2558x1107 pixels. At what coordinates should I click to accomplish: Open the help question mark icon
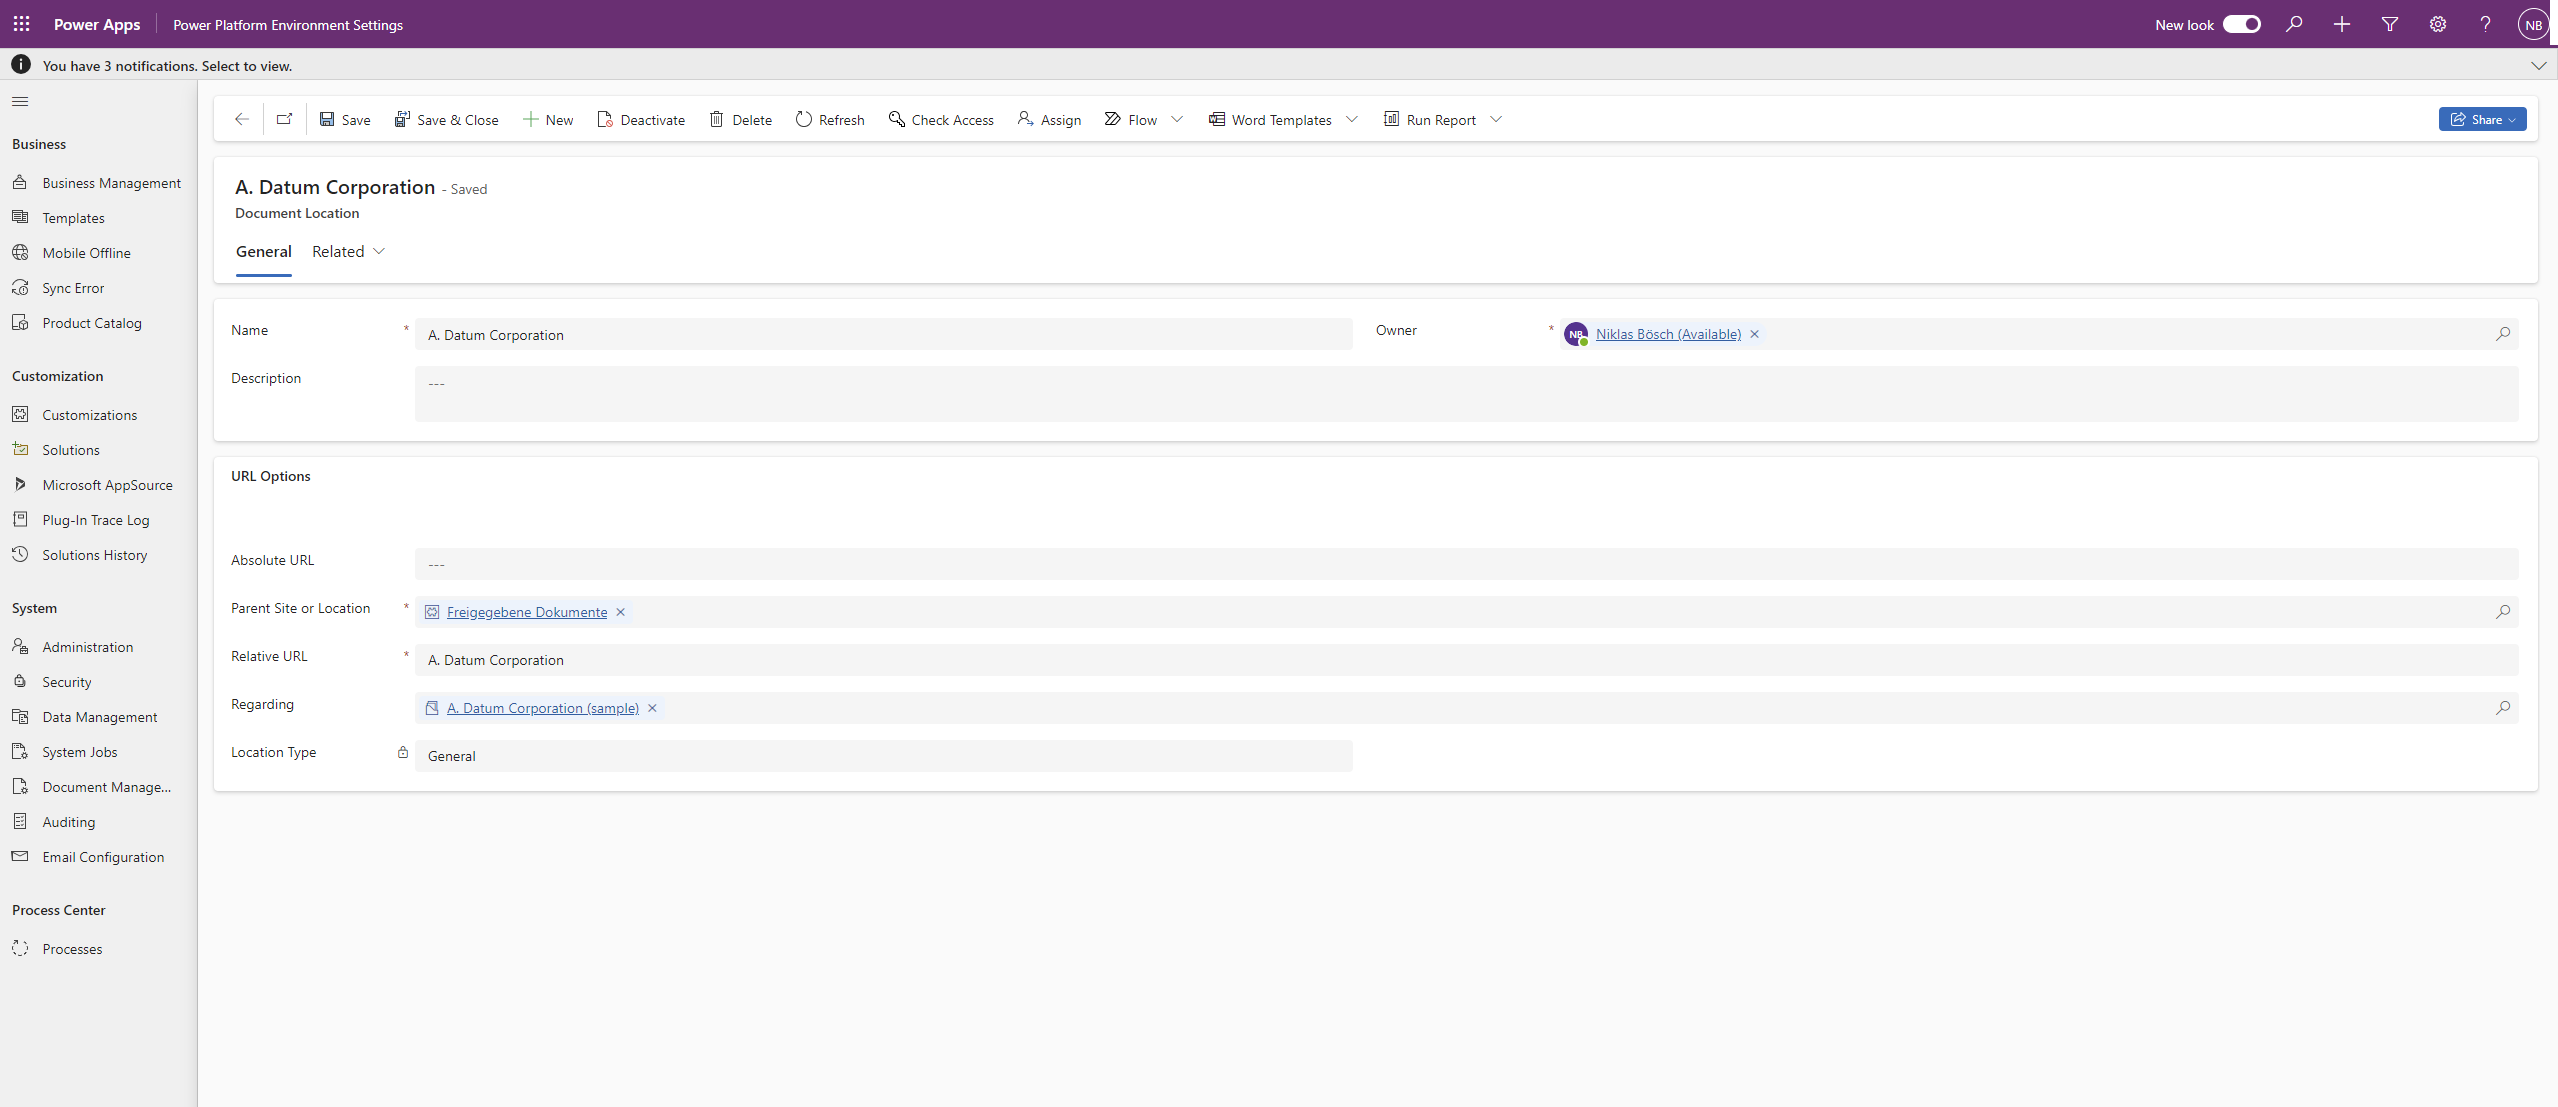click(x=2485, y=24)
